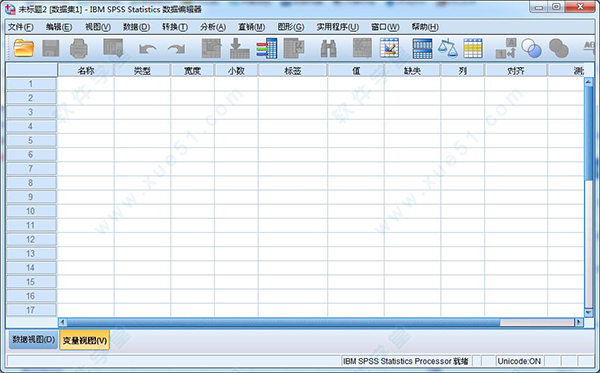600x373 pixels.
Task: Select row header 17
Action: point(31,310)
